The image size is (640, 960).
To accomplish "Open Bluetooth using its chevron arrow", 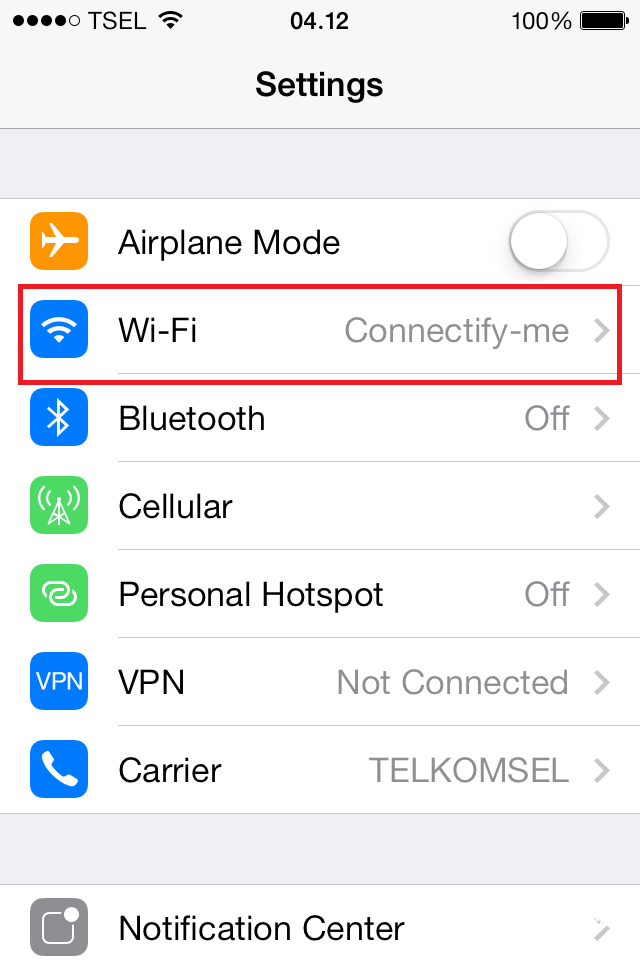I will click(602, 419).
